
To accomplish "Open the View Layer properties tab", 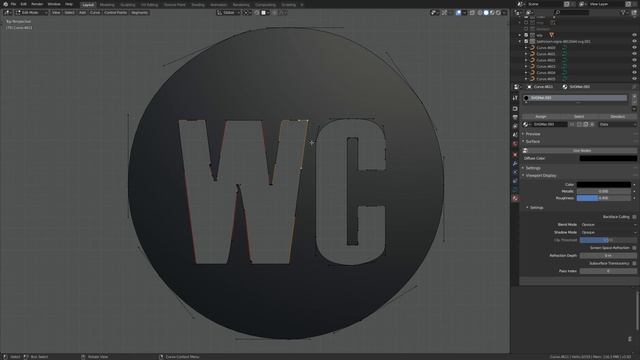I will click(x=515, y=126).
